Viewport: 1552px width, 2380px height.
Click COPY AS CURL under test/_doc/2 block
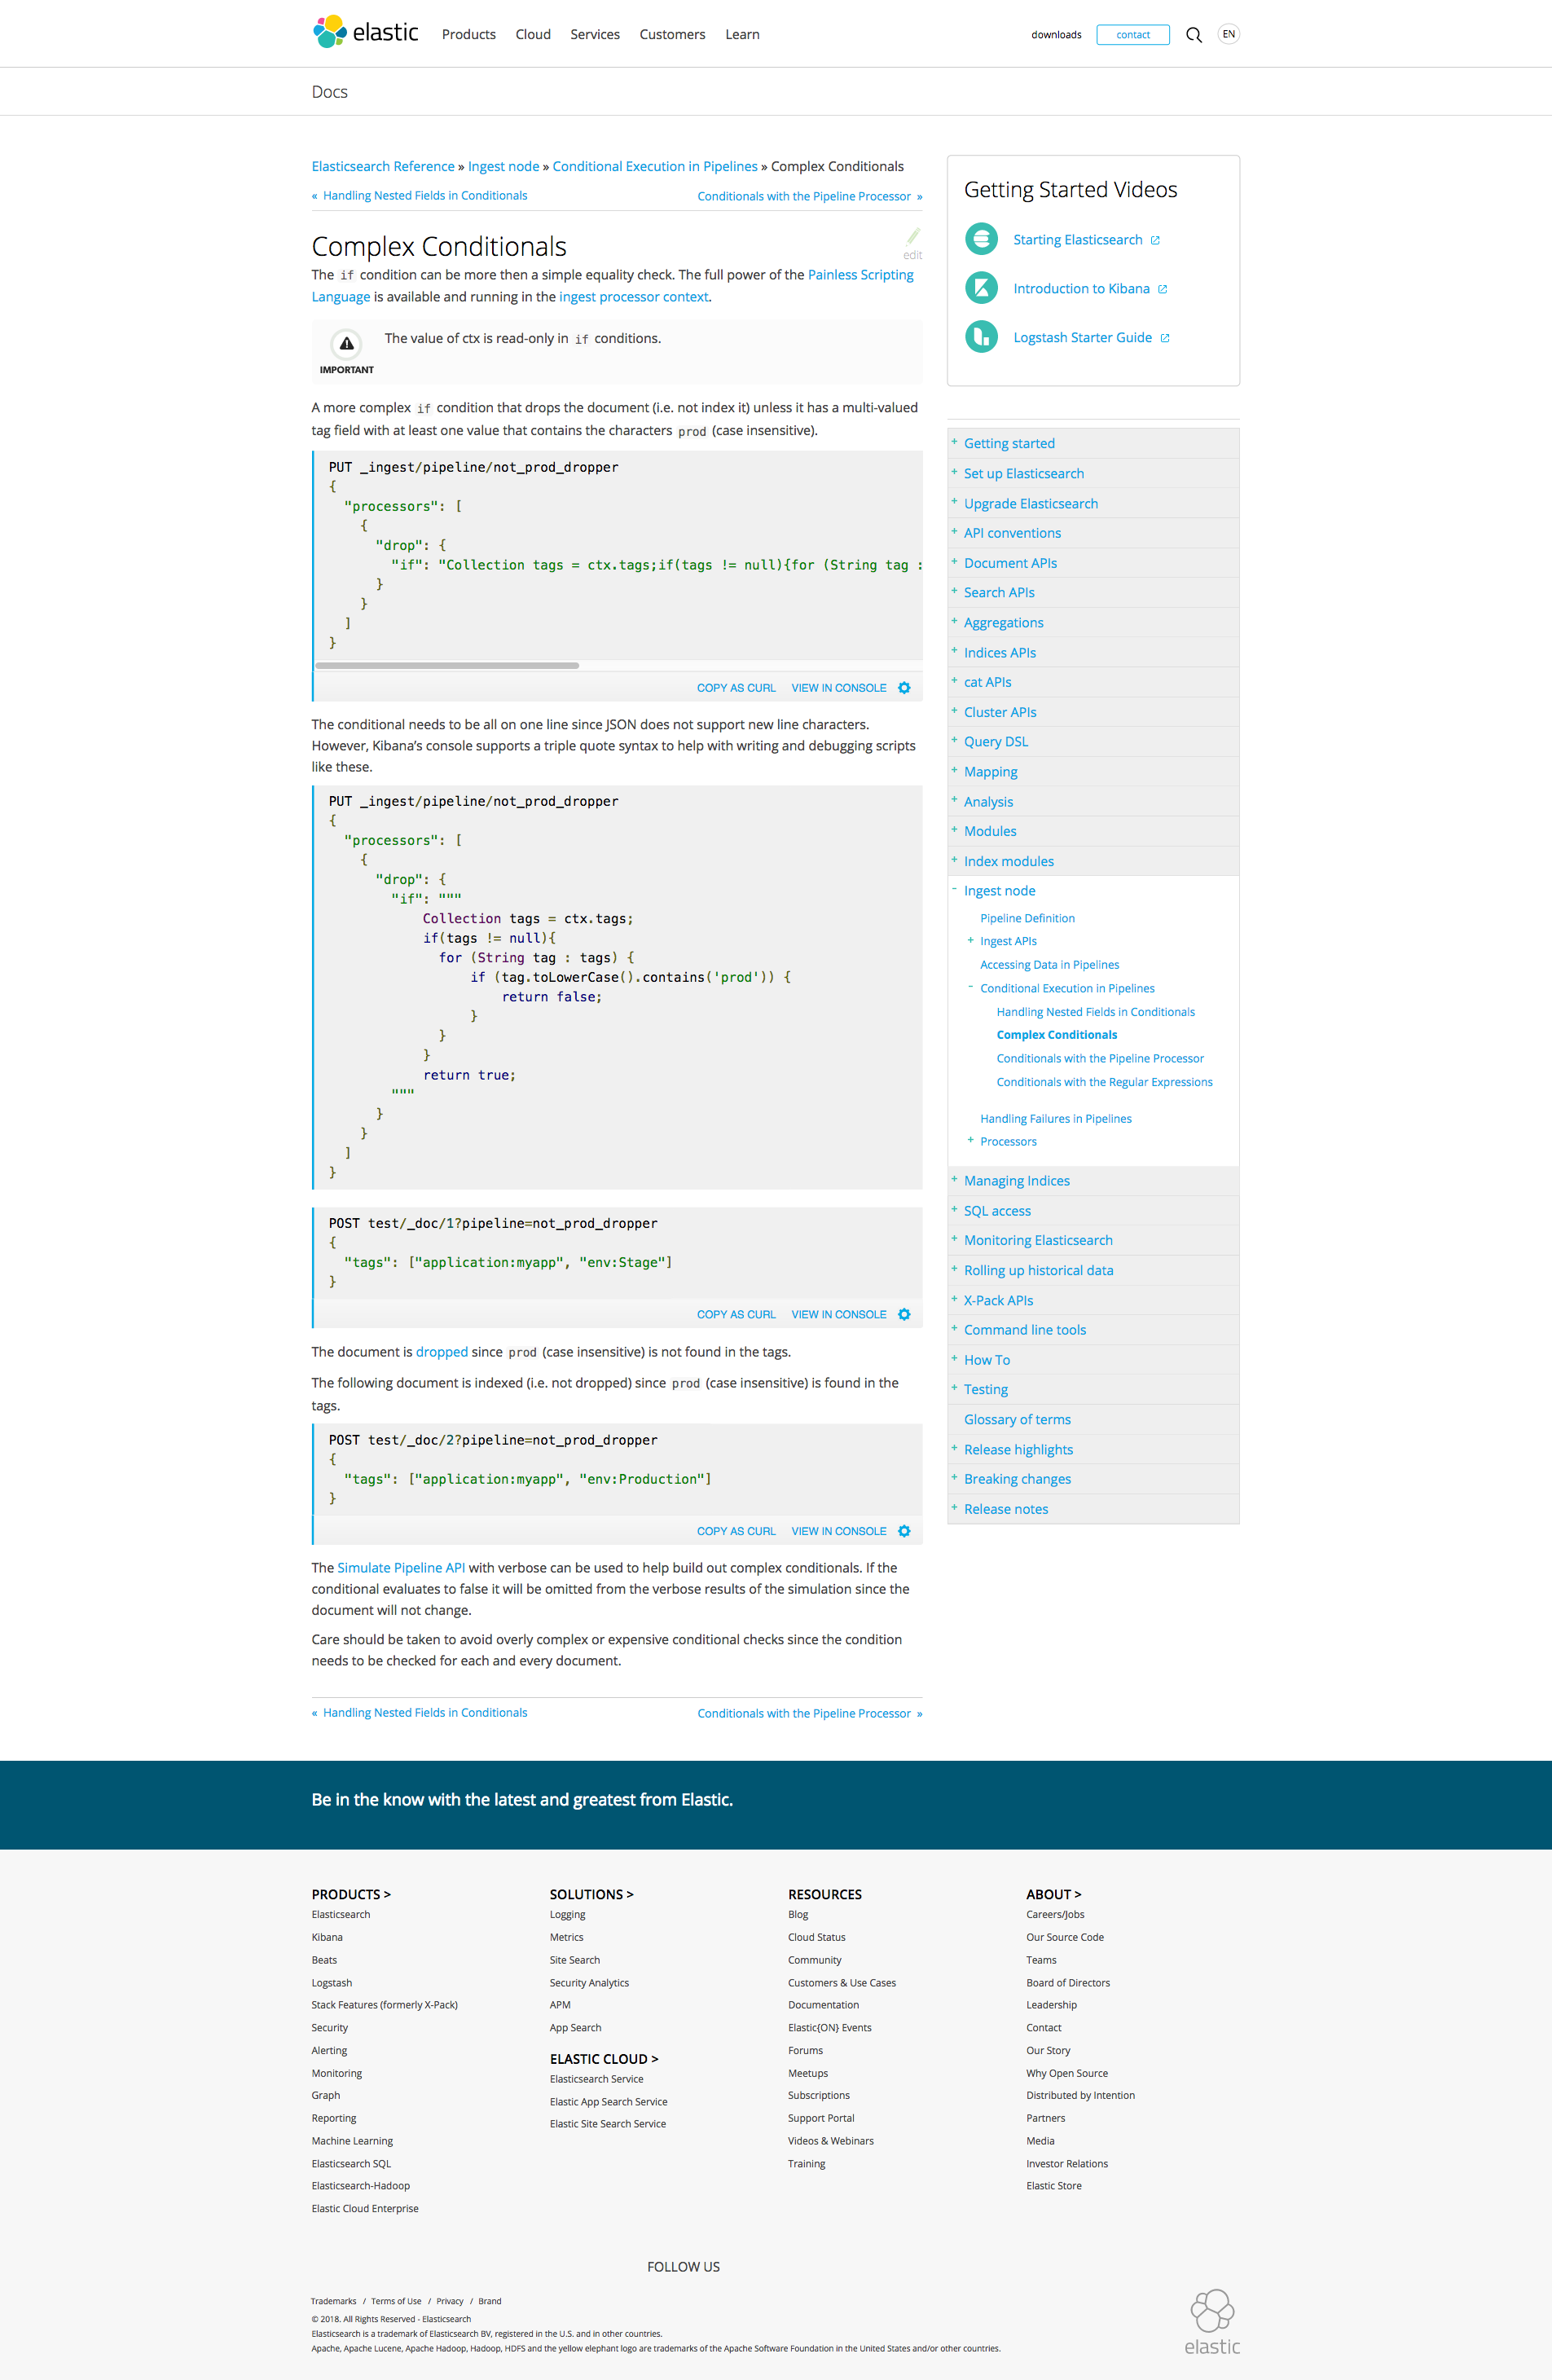pyautogui.click(x=736, y=1531)
